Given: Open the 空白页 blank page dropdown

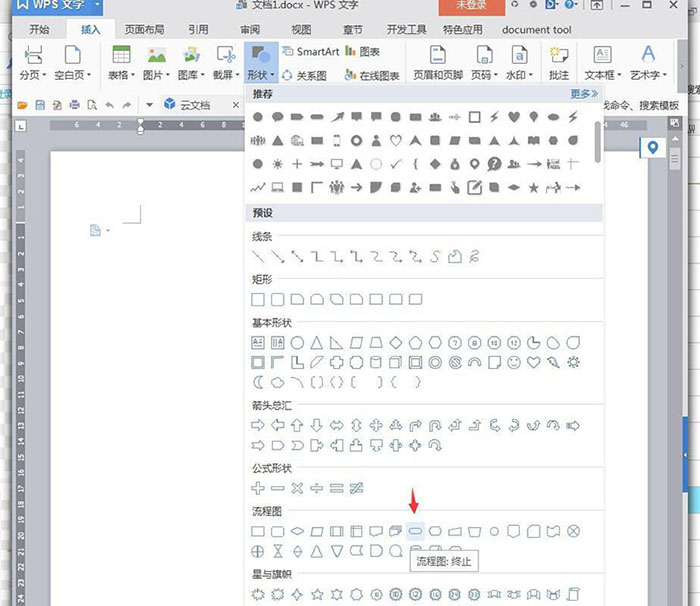Looking at the screenshot, I should coord(73,63).
